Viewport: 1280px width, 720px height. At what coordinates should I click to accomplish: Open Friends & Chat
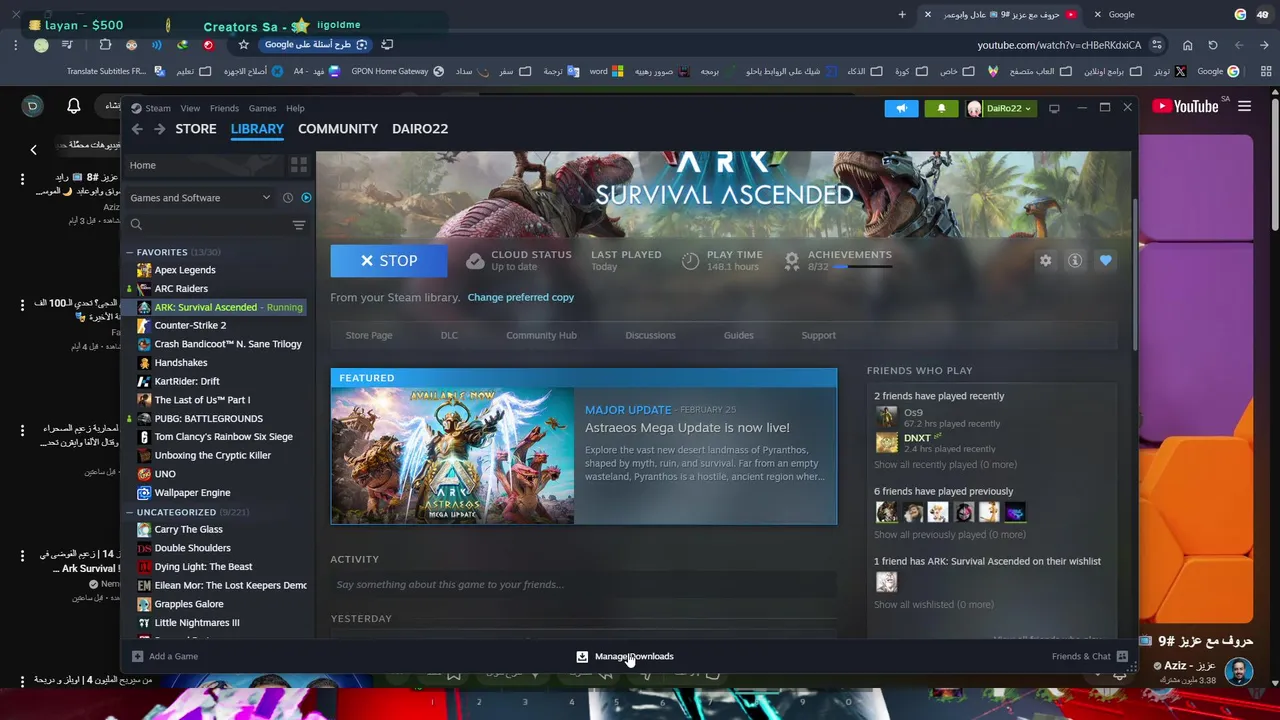1090,656
